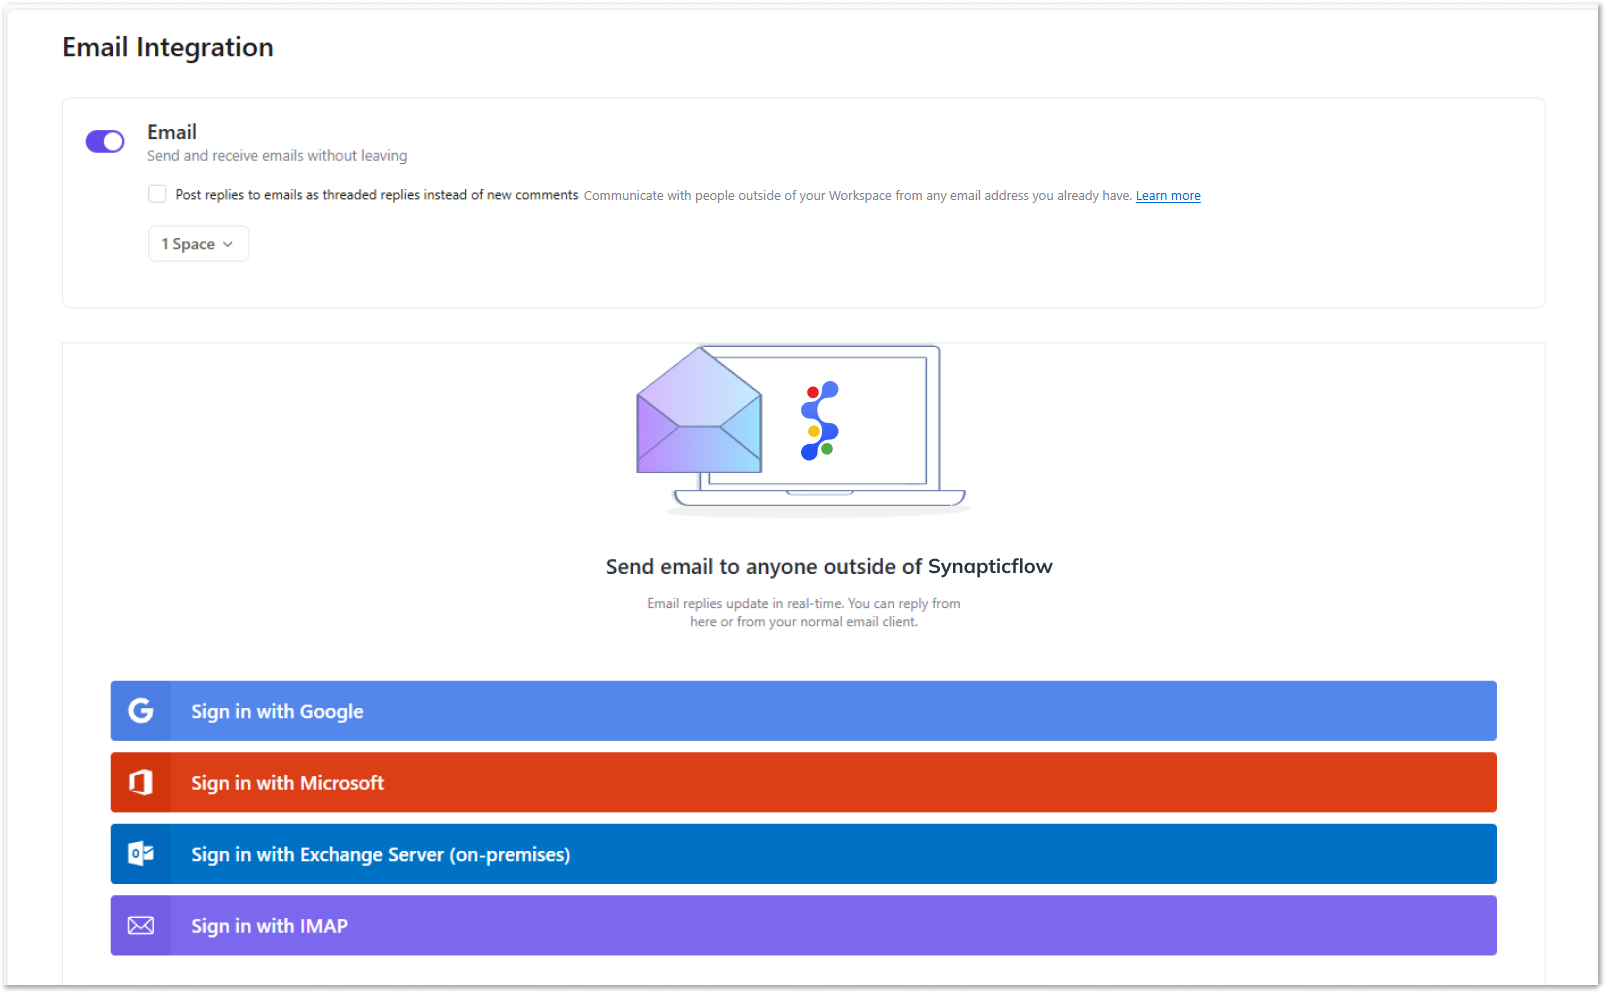The height and width of the screenshot is (993, 1606).
Task: Click the Email section title
Action: click(x=172, y=132)
